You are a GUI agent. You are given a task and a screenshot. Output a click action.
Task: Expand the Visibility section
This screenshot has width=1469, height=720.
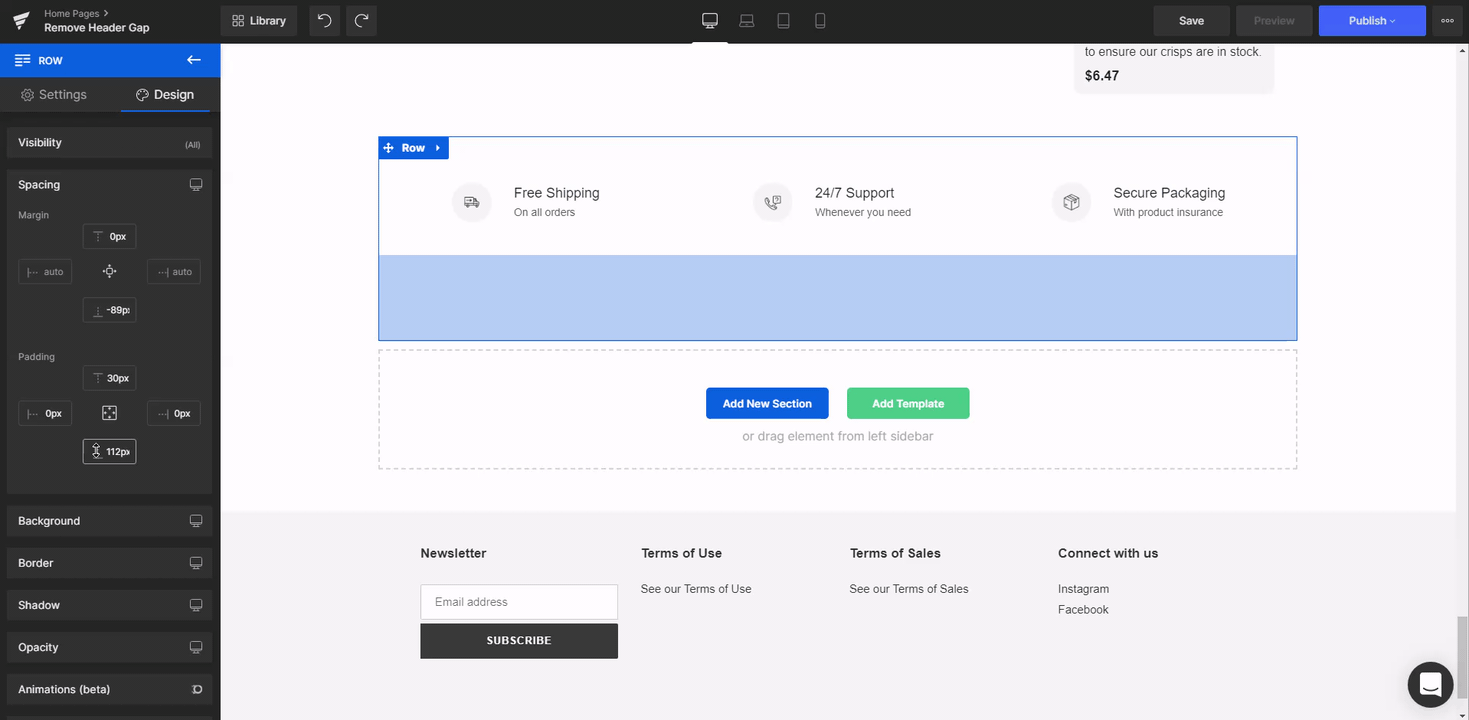[109, 143]
